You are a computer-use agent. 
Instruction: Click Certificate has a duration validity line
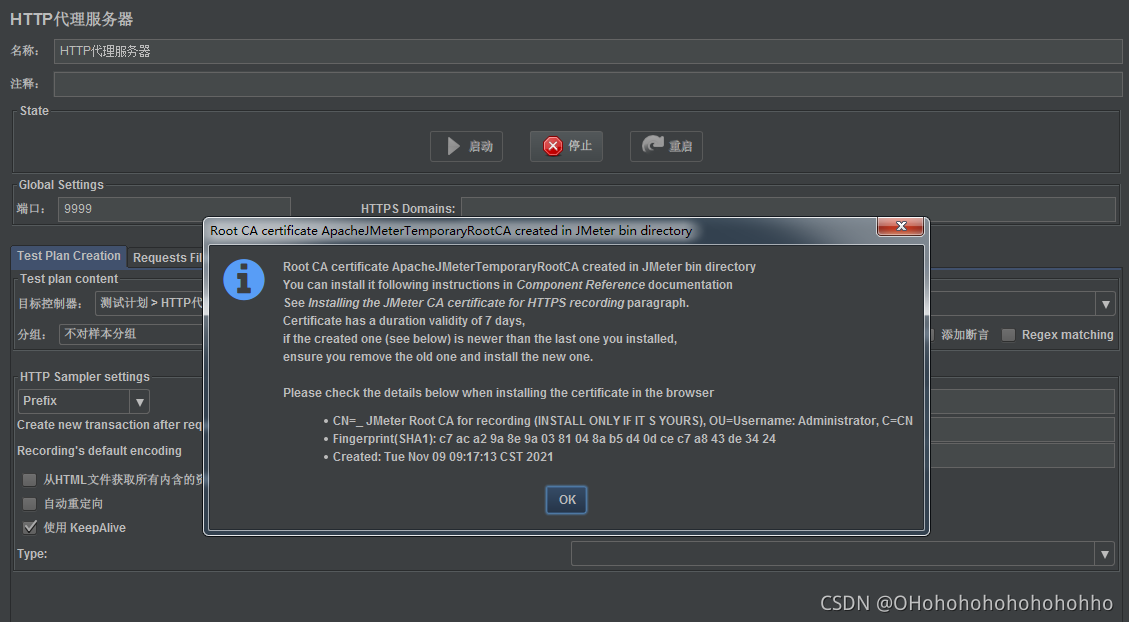404,321
